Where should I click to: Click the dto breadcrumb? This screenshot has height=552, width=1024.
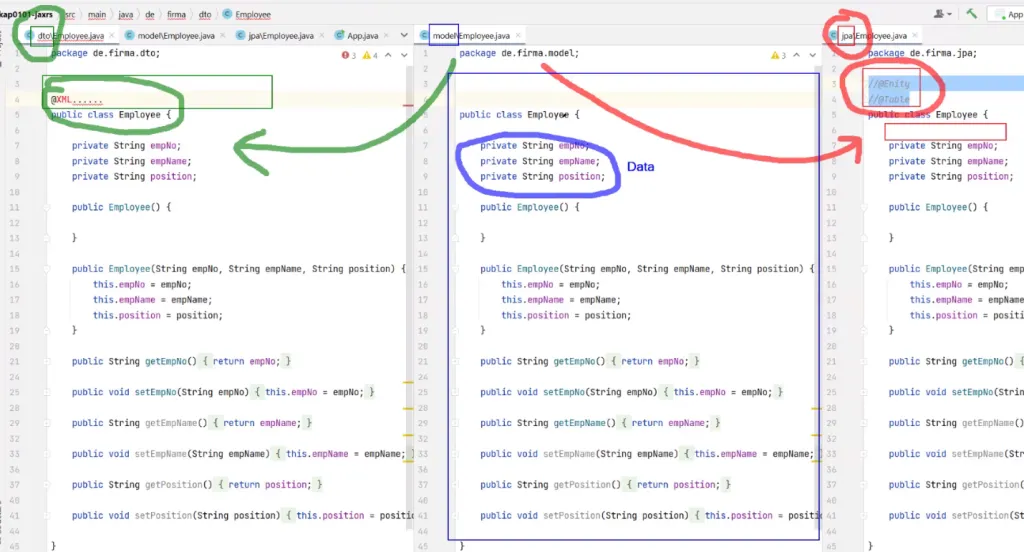(x=205, y=14)
